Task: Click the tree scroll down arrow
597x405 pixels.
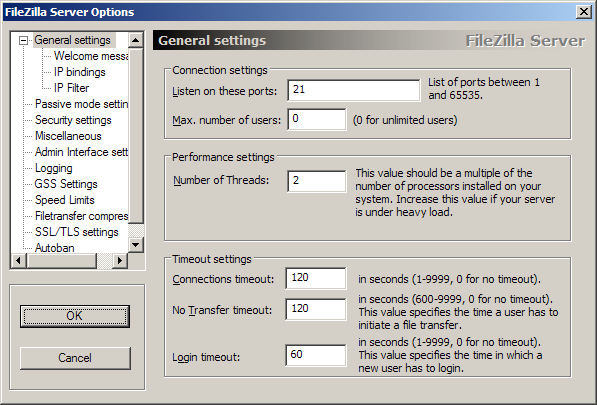Action: pos(136,245)
